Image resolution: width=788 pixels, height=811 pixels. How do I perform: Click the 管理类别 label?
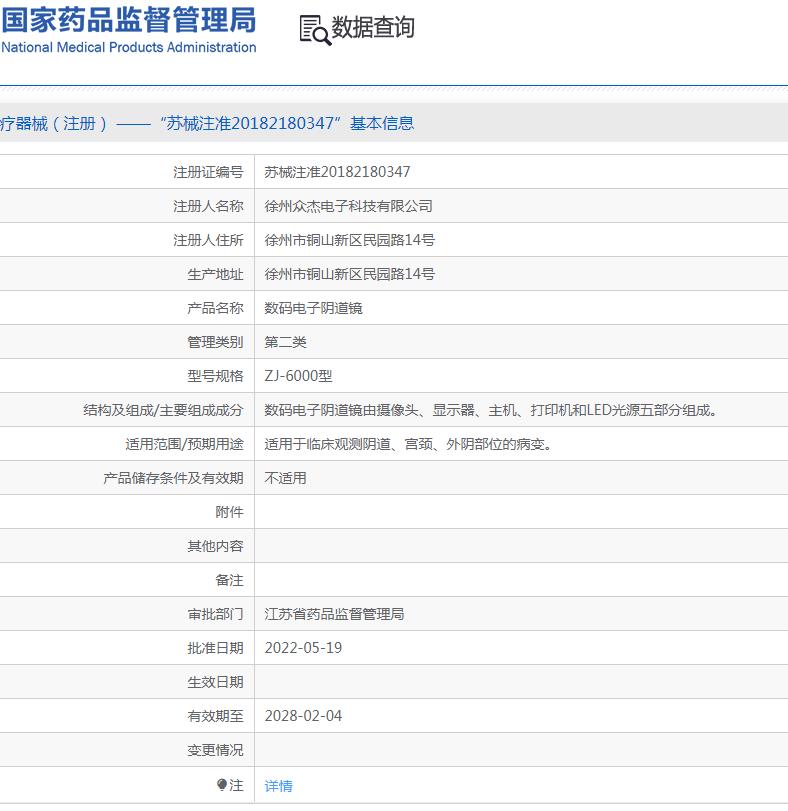point(215,342)
